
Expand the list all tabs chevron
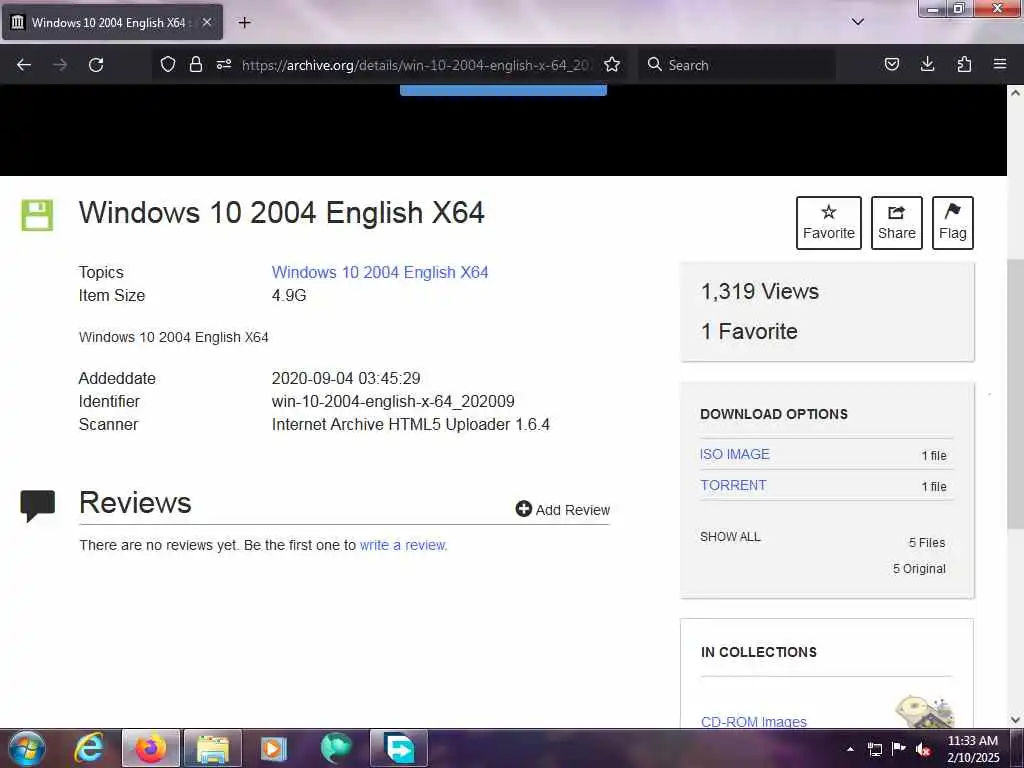(x=858, y=22)
